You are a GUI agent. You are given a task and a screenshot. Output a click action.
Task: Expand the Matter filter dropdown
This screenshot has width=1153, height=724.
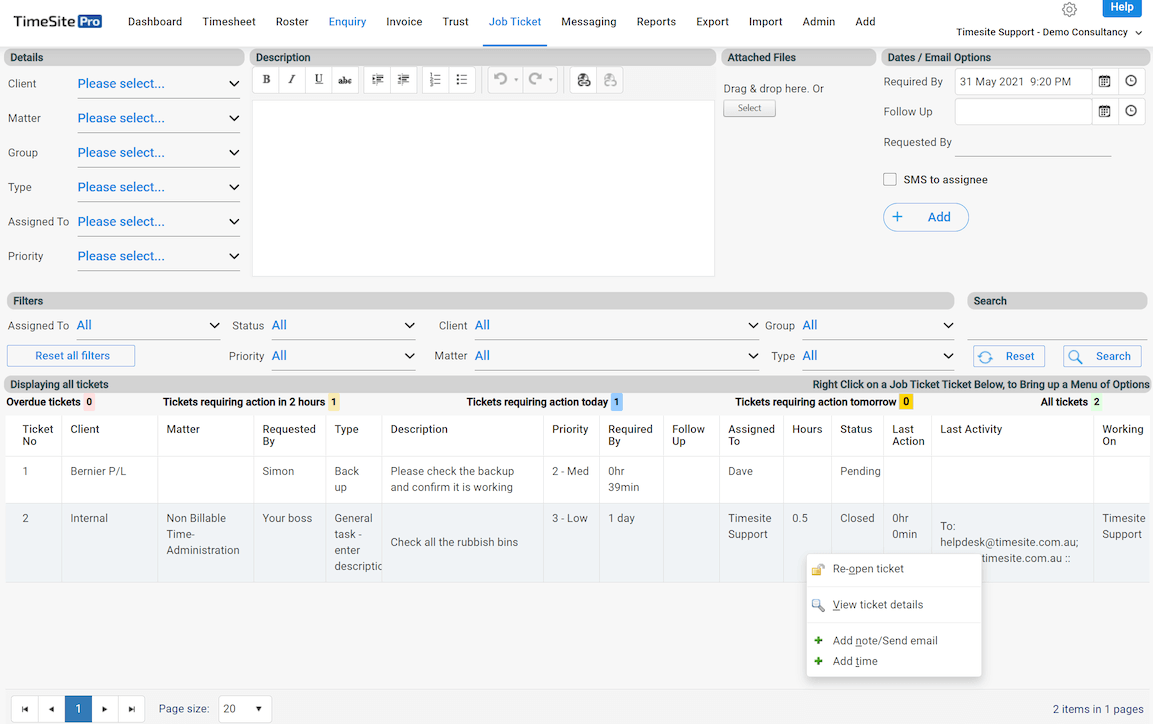point(616,356)
